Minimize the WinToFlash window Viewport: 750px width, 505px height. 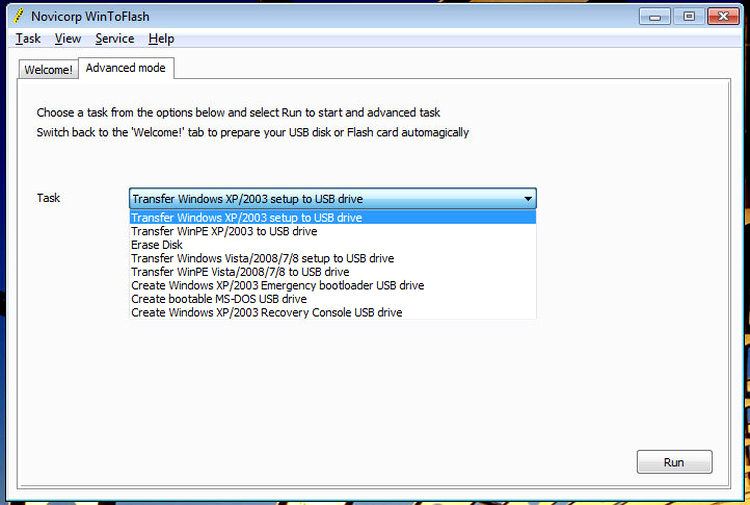655,17
